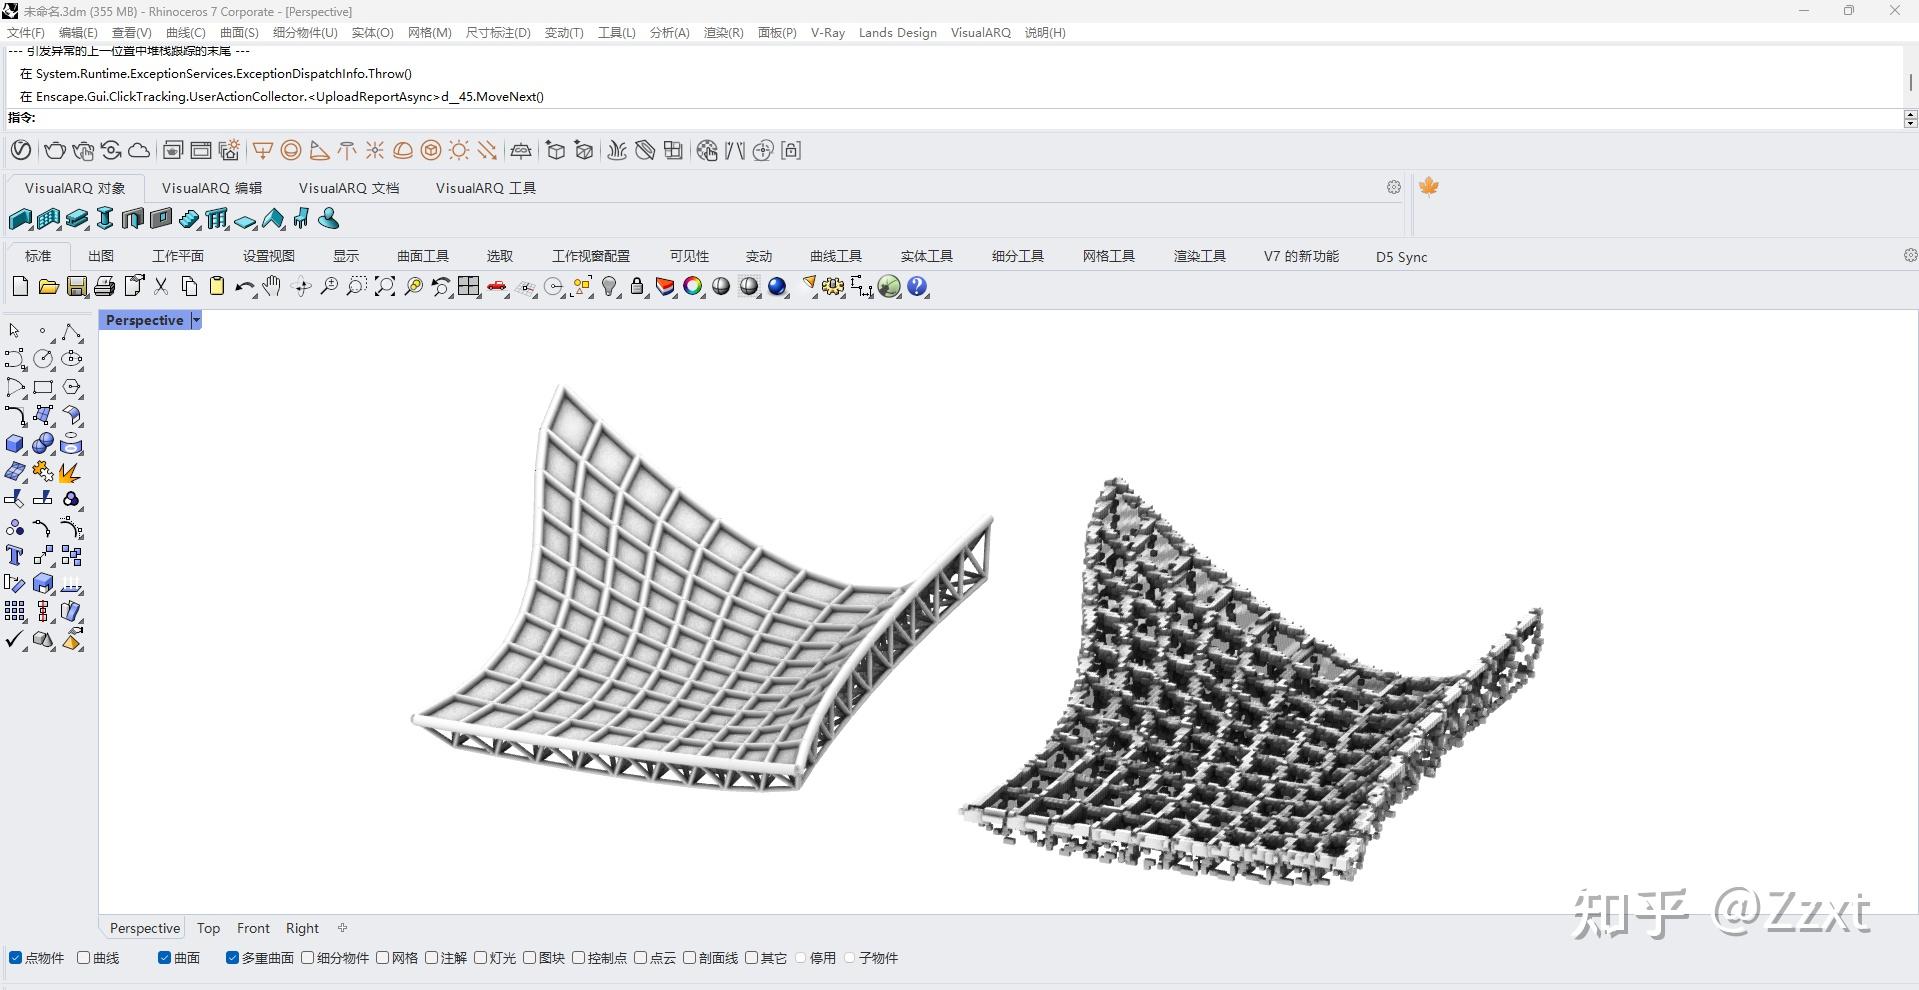Switch to D5 Sync toolbar tab
Viewport: 1919px width, 990px height.
click(1401, 257)
